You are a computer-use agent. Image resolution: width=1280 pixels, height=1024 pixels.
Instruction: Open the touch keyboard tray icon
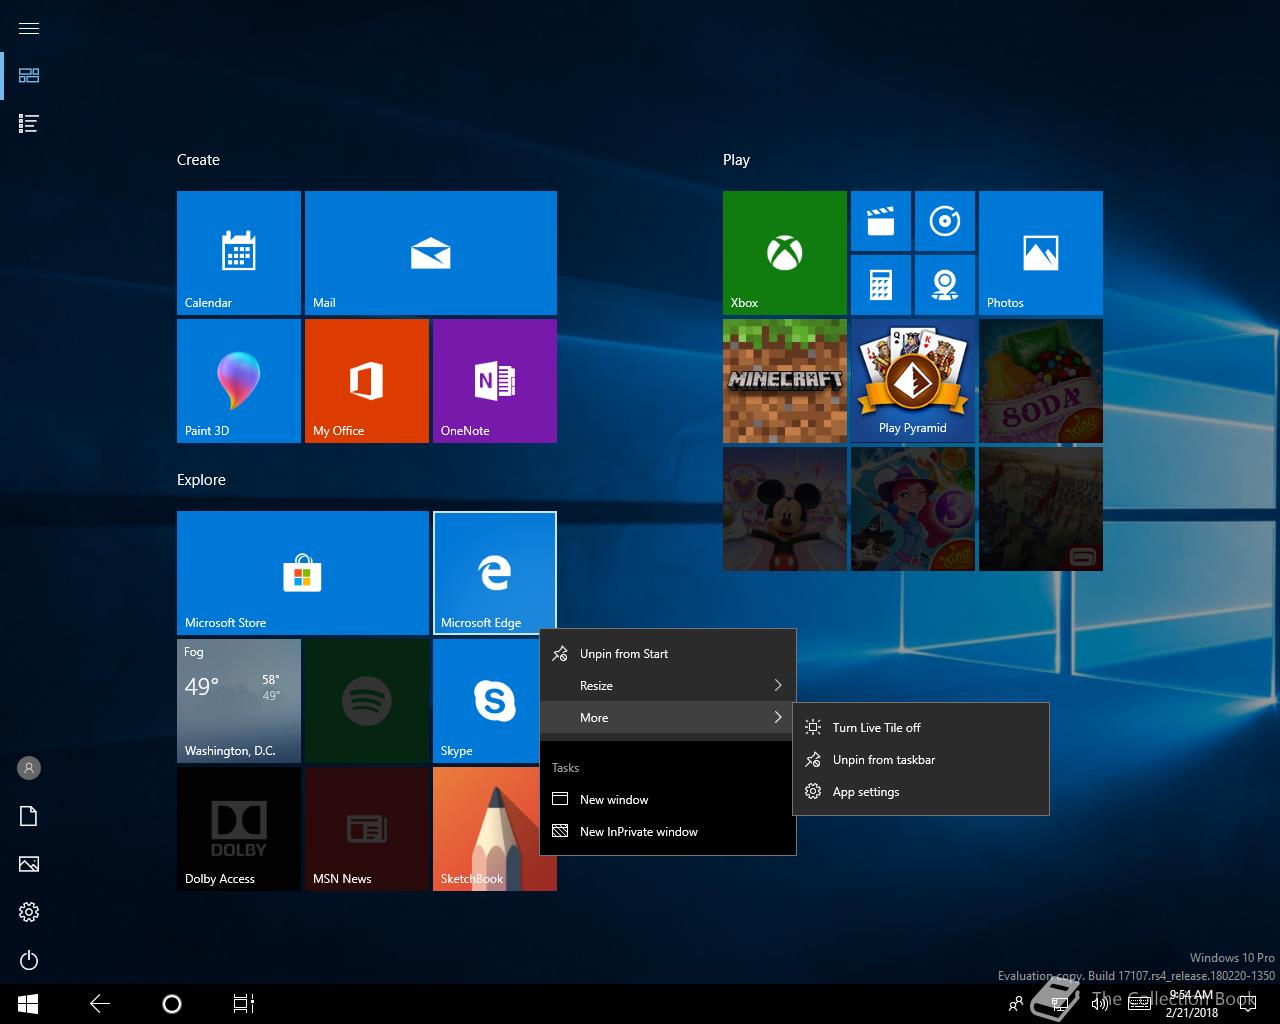(x=1139, y=1004)
